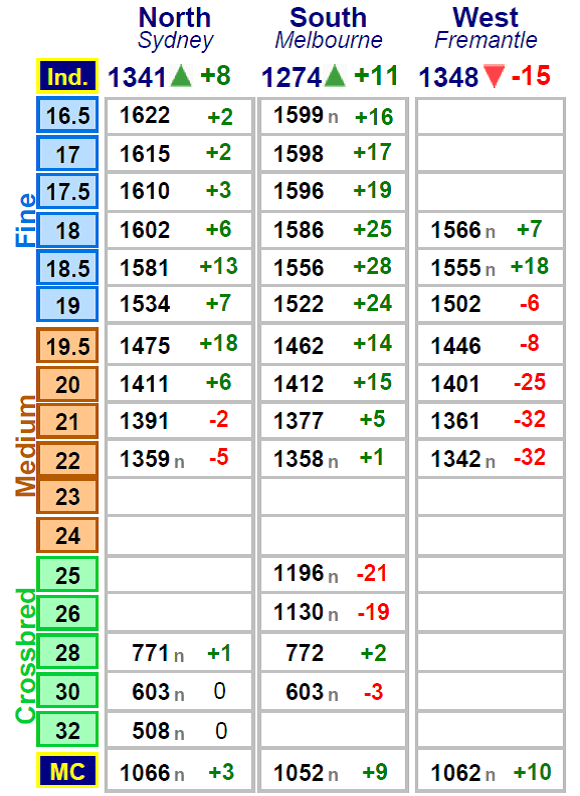The height and width of the screenshot is (796, 580).
Task: Select South 25 micron cell showing 1196
Action: [x=333, y=574]
